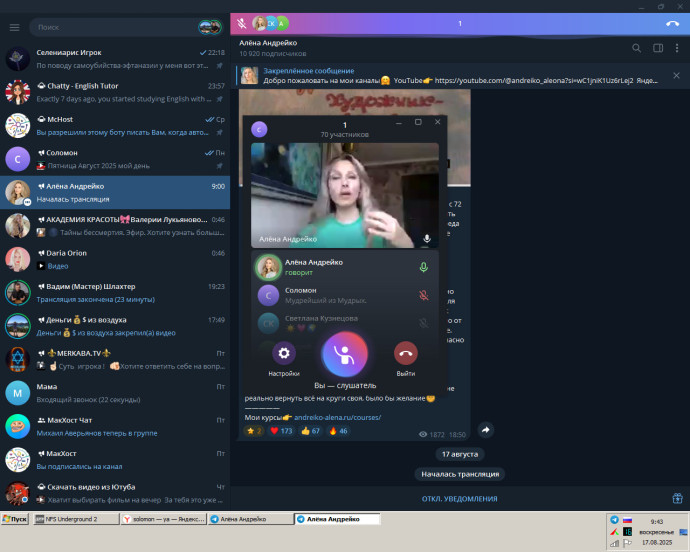This screenshot has height=552, width=690.
Task: Open the МакХост channel
Action: (115, 460)
